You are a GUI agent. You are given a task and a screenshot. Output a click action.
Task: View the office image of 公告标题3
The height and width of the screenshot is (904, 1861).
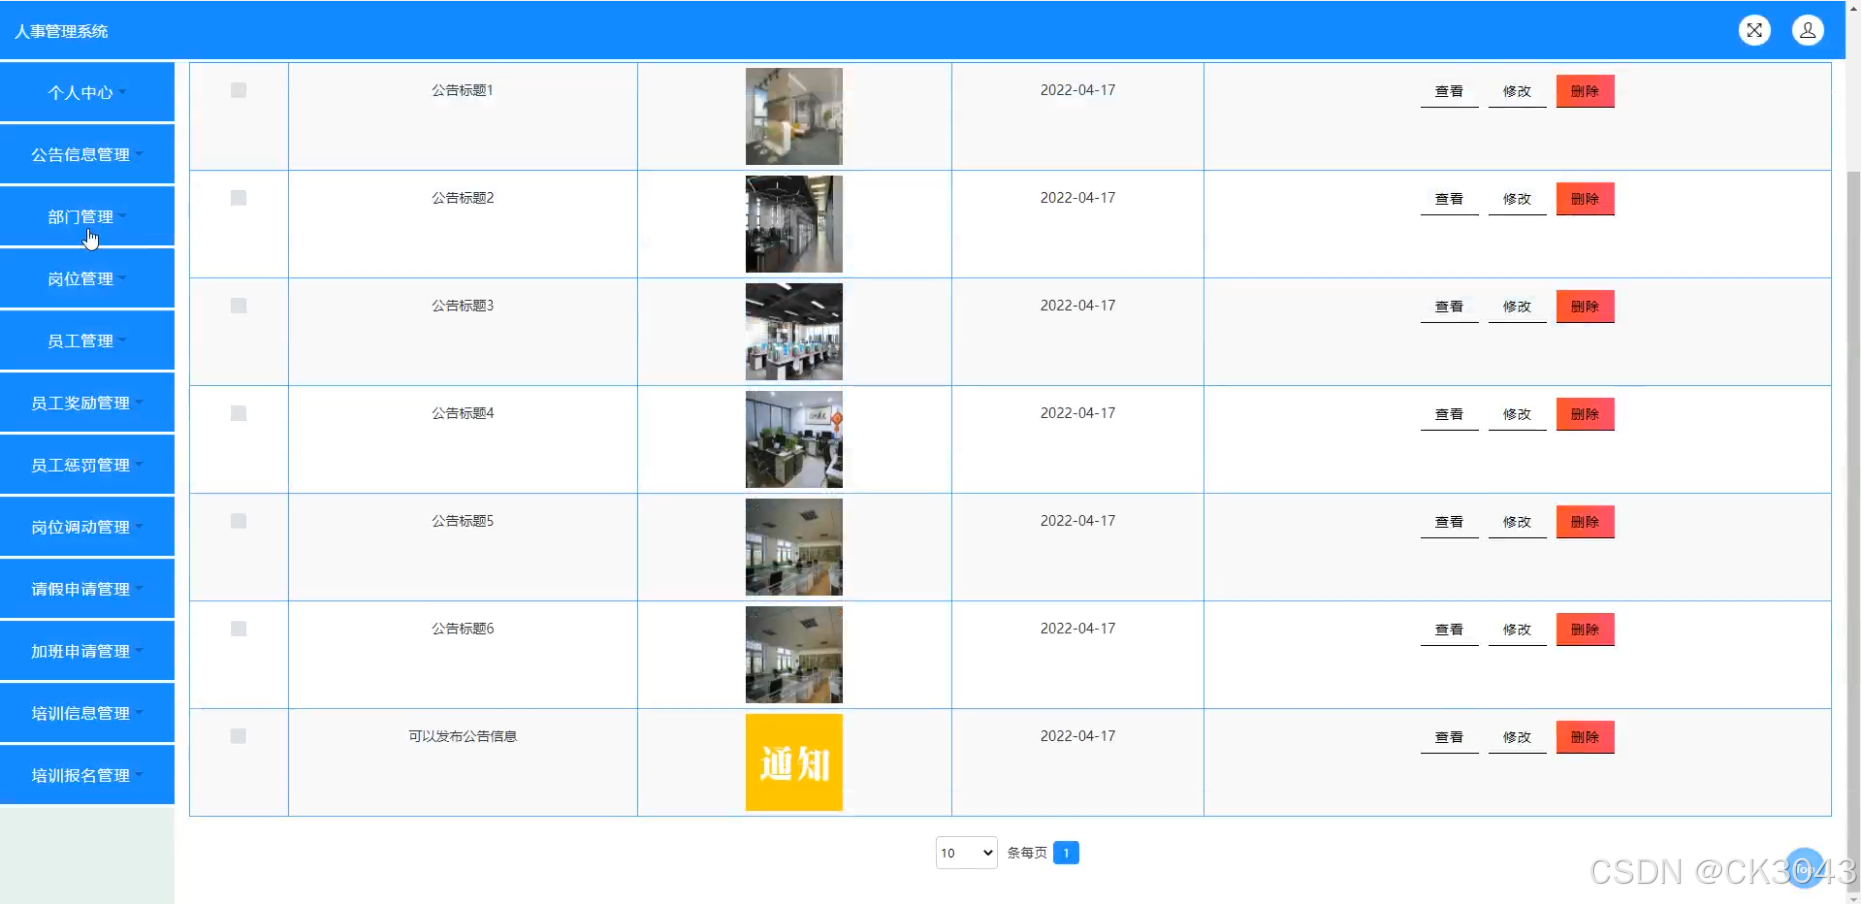point(794,332)
